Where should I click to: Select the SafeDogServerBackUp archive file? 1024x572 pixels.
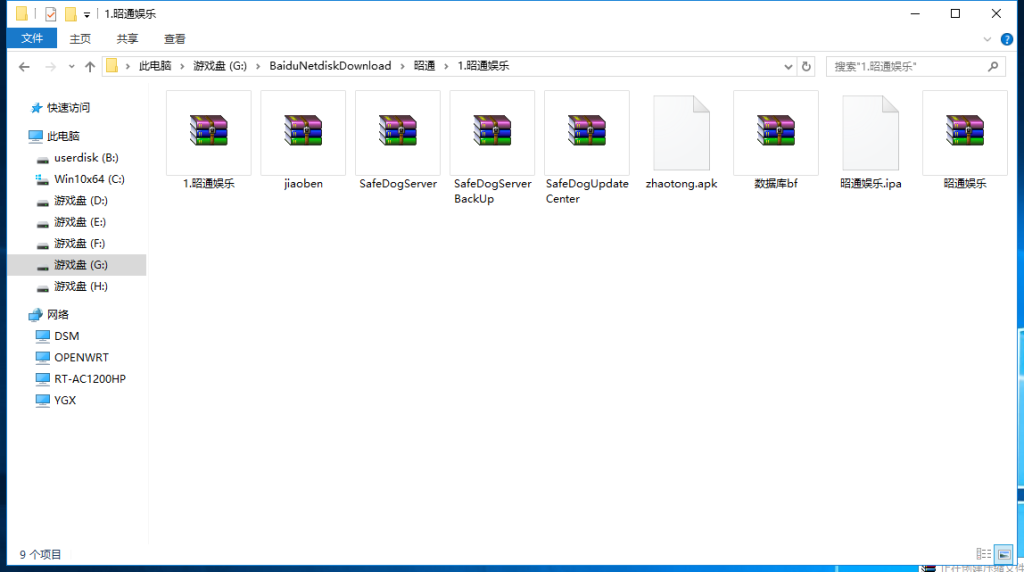coord(492,148)
